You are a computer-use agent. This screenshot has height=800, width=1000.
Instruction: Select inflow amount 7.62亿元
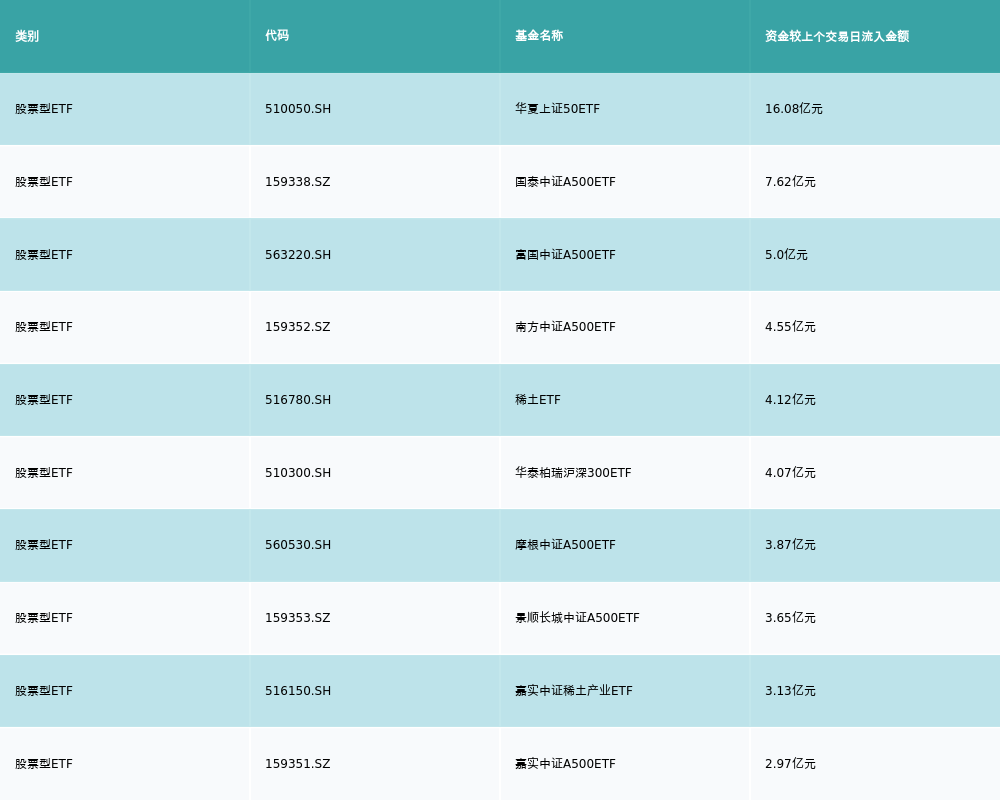point(790,182)
